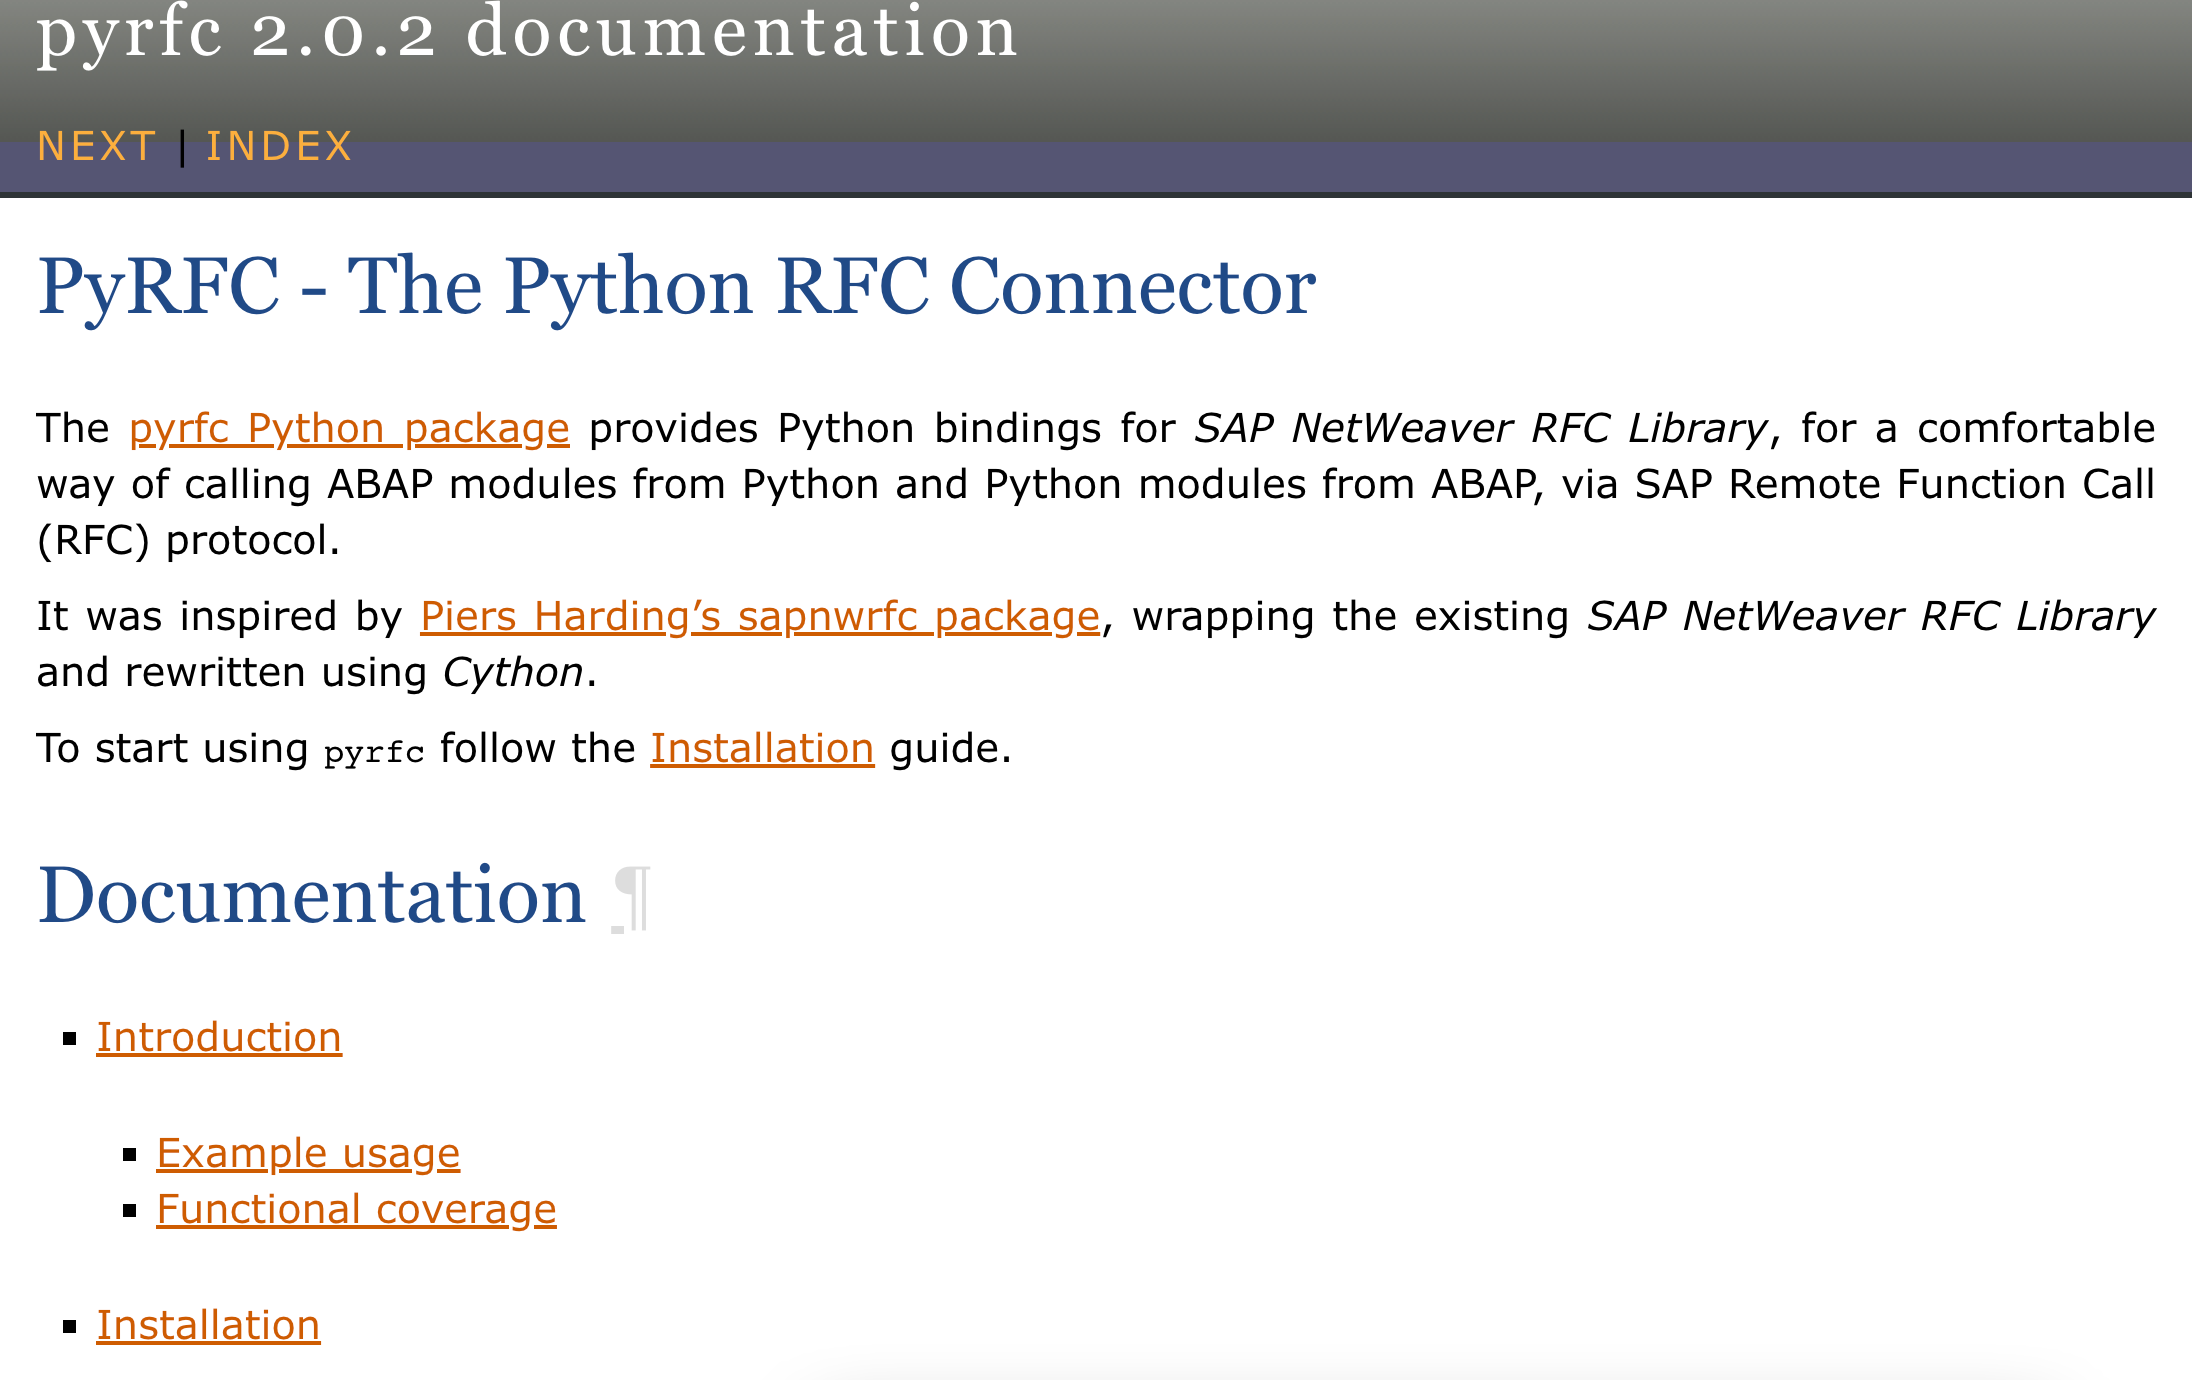This screenshot has width=2192, height=1380.
Task: Click the inline code word pyrfc
Action: tap(374, 752)
